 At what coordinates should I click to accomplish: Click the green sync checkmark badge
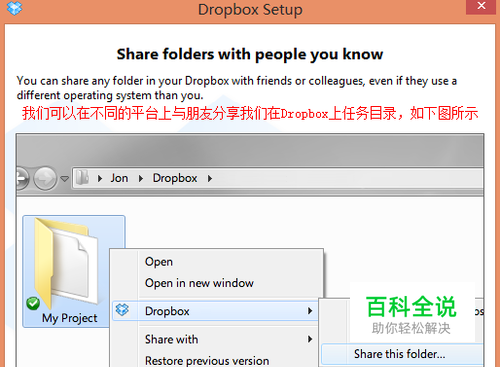tap(33, 303)
